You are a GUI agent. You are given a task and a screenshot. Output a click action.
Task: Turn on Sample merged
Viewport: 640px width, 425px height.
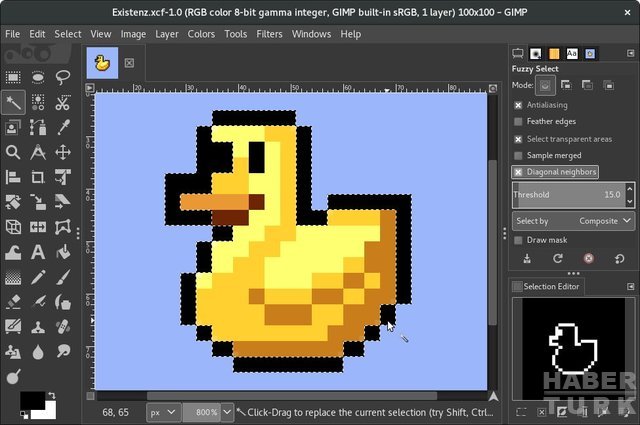point(518,156)
